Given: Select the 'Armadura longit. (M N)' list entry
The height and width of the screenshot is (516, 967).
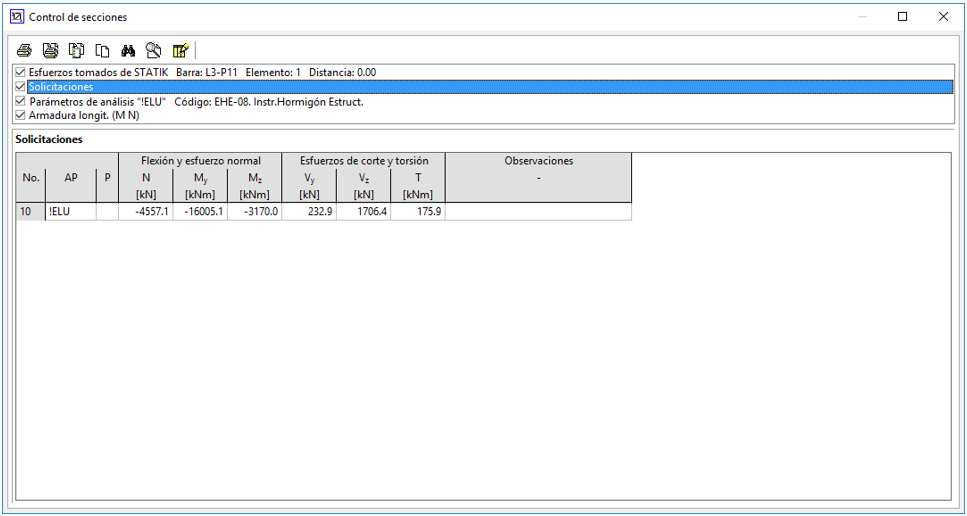Looking at the screenshot, I should [x=84, y=115].
